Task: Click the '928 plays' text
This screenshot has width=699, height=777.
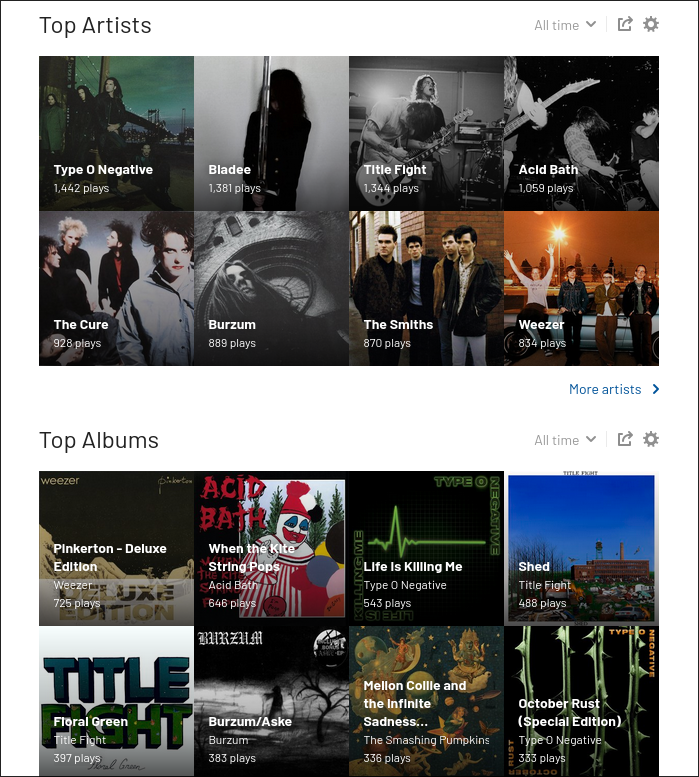Action: click(77, 343)
